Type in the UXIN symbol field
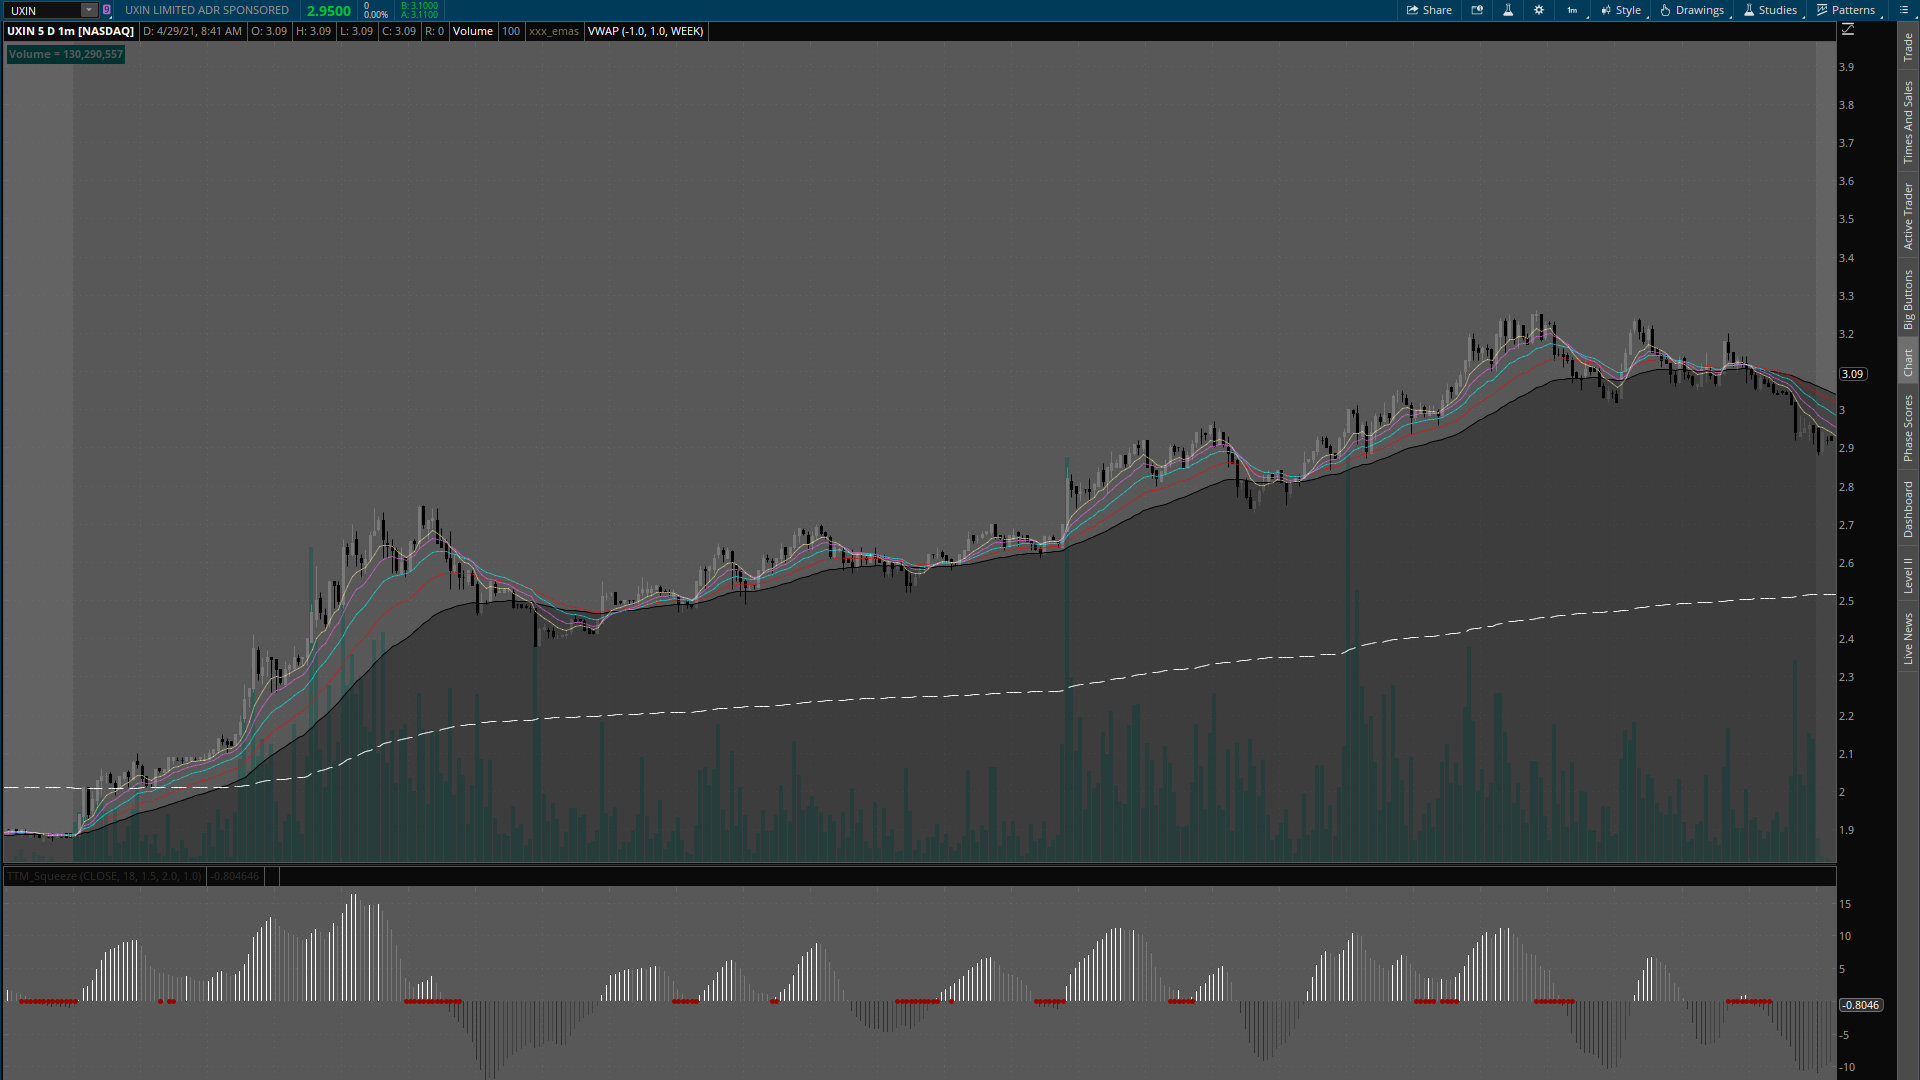Image resolution: width=1920 pixels, height=1080 pixels. (x=44, y=10)
